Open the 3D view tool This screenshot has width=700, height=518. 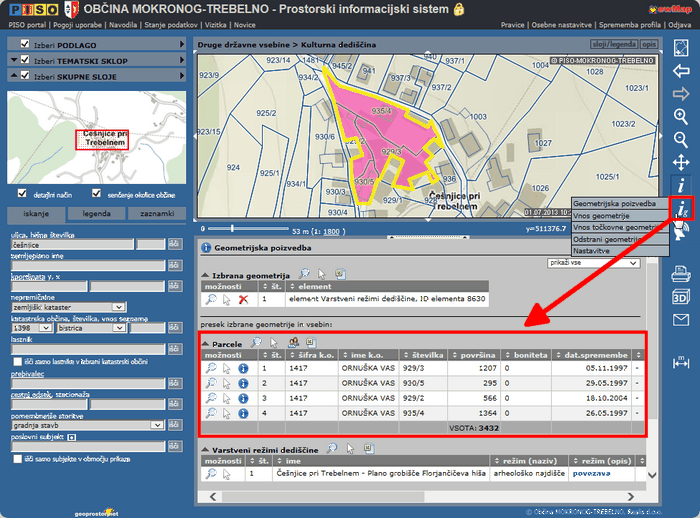681,296
